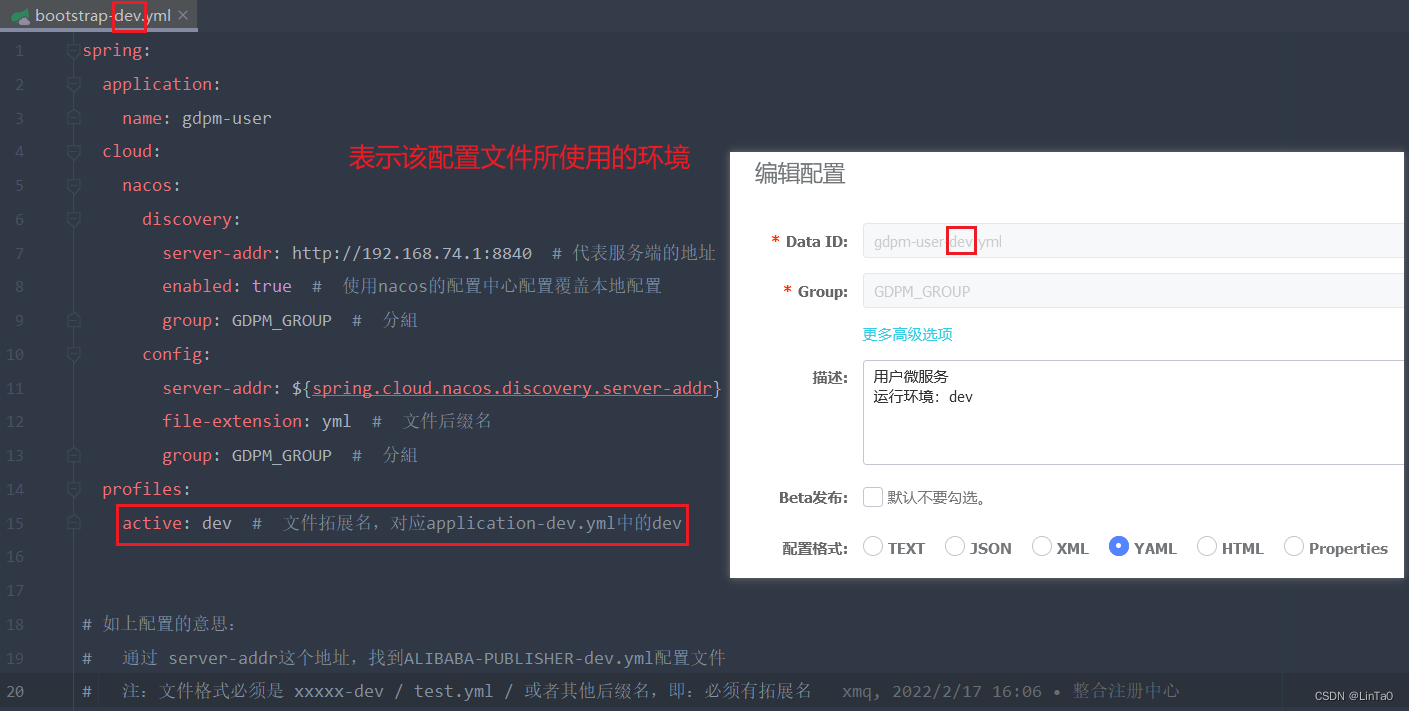This screenshot has width=1409, height=711.
Task: Click 'file-extension' key on line 12
Action: [x=232, y=421]
